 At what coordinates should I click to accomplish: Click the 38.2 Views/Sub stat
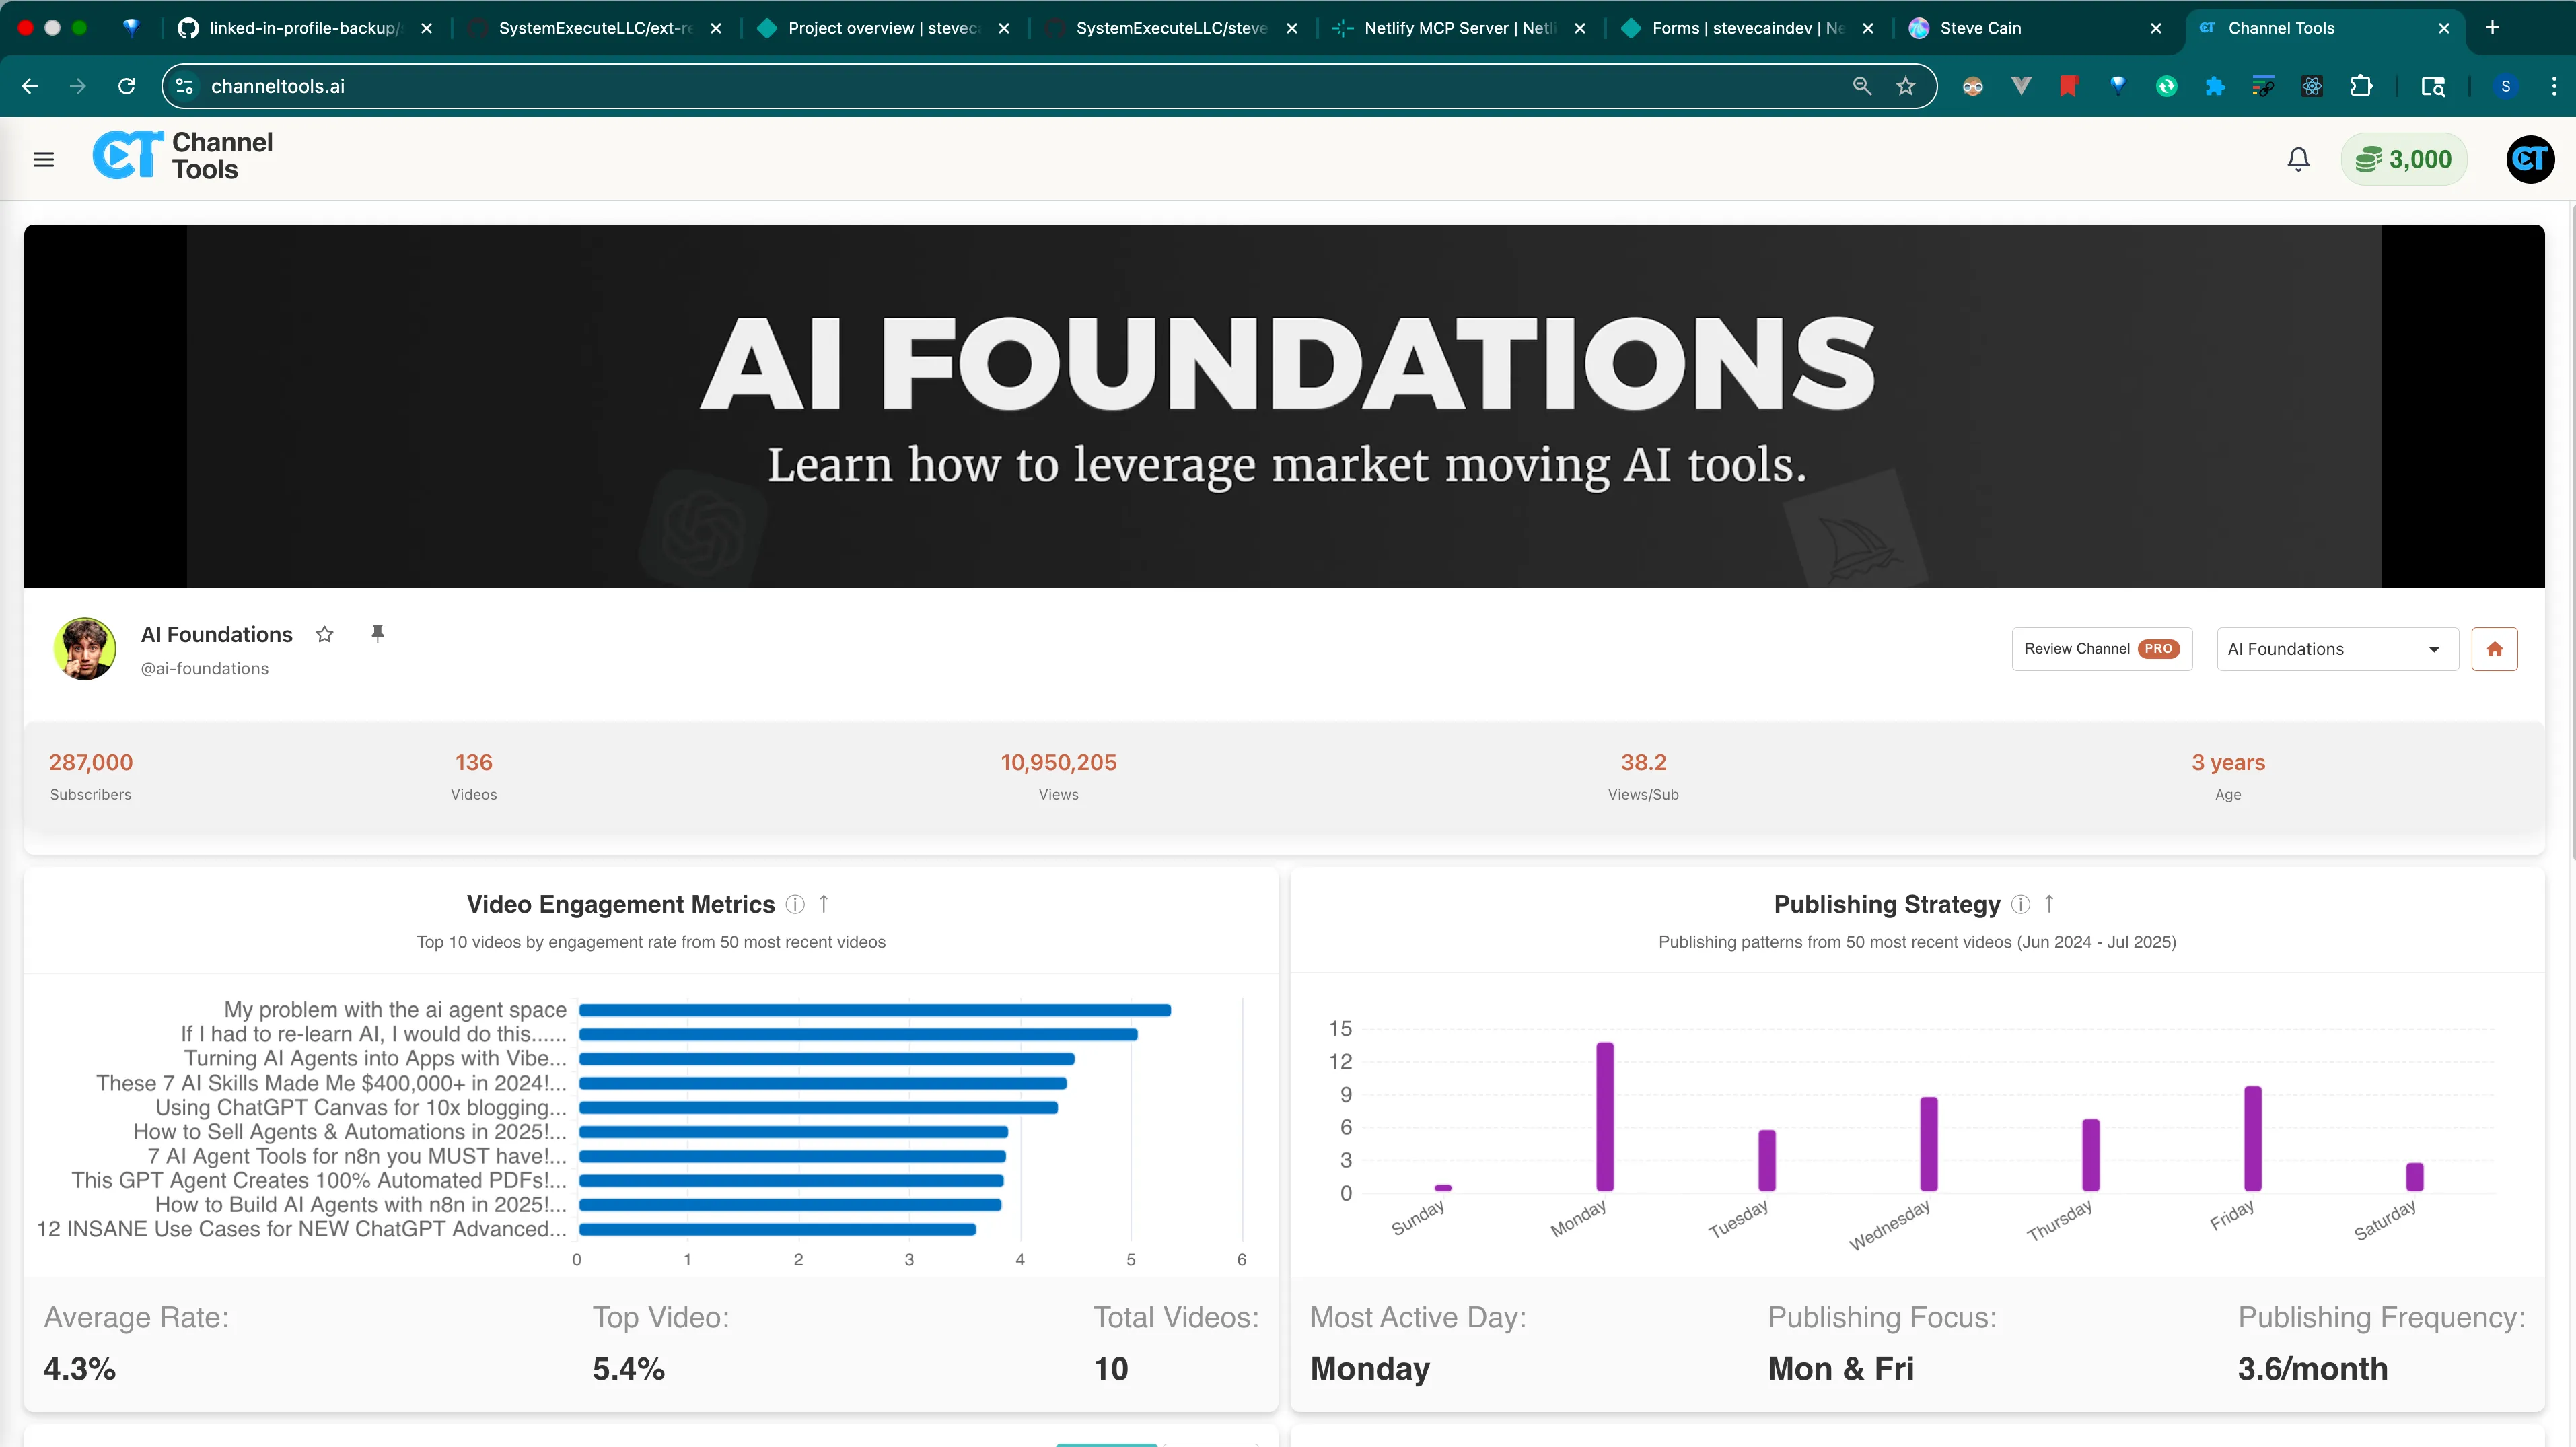[x=1643, y=777]
